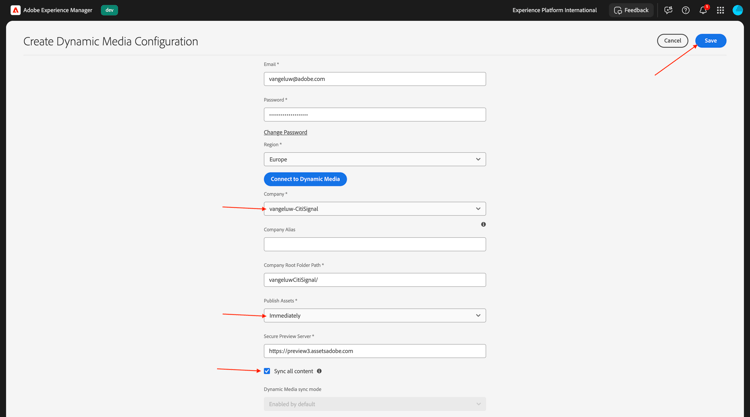
Task: Open notifications bell icon
Action: [x=703, y=10]
